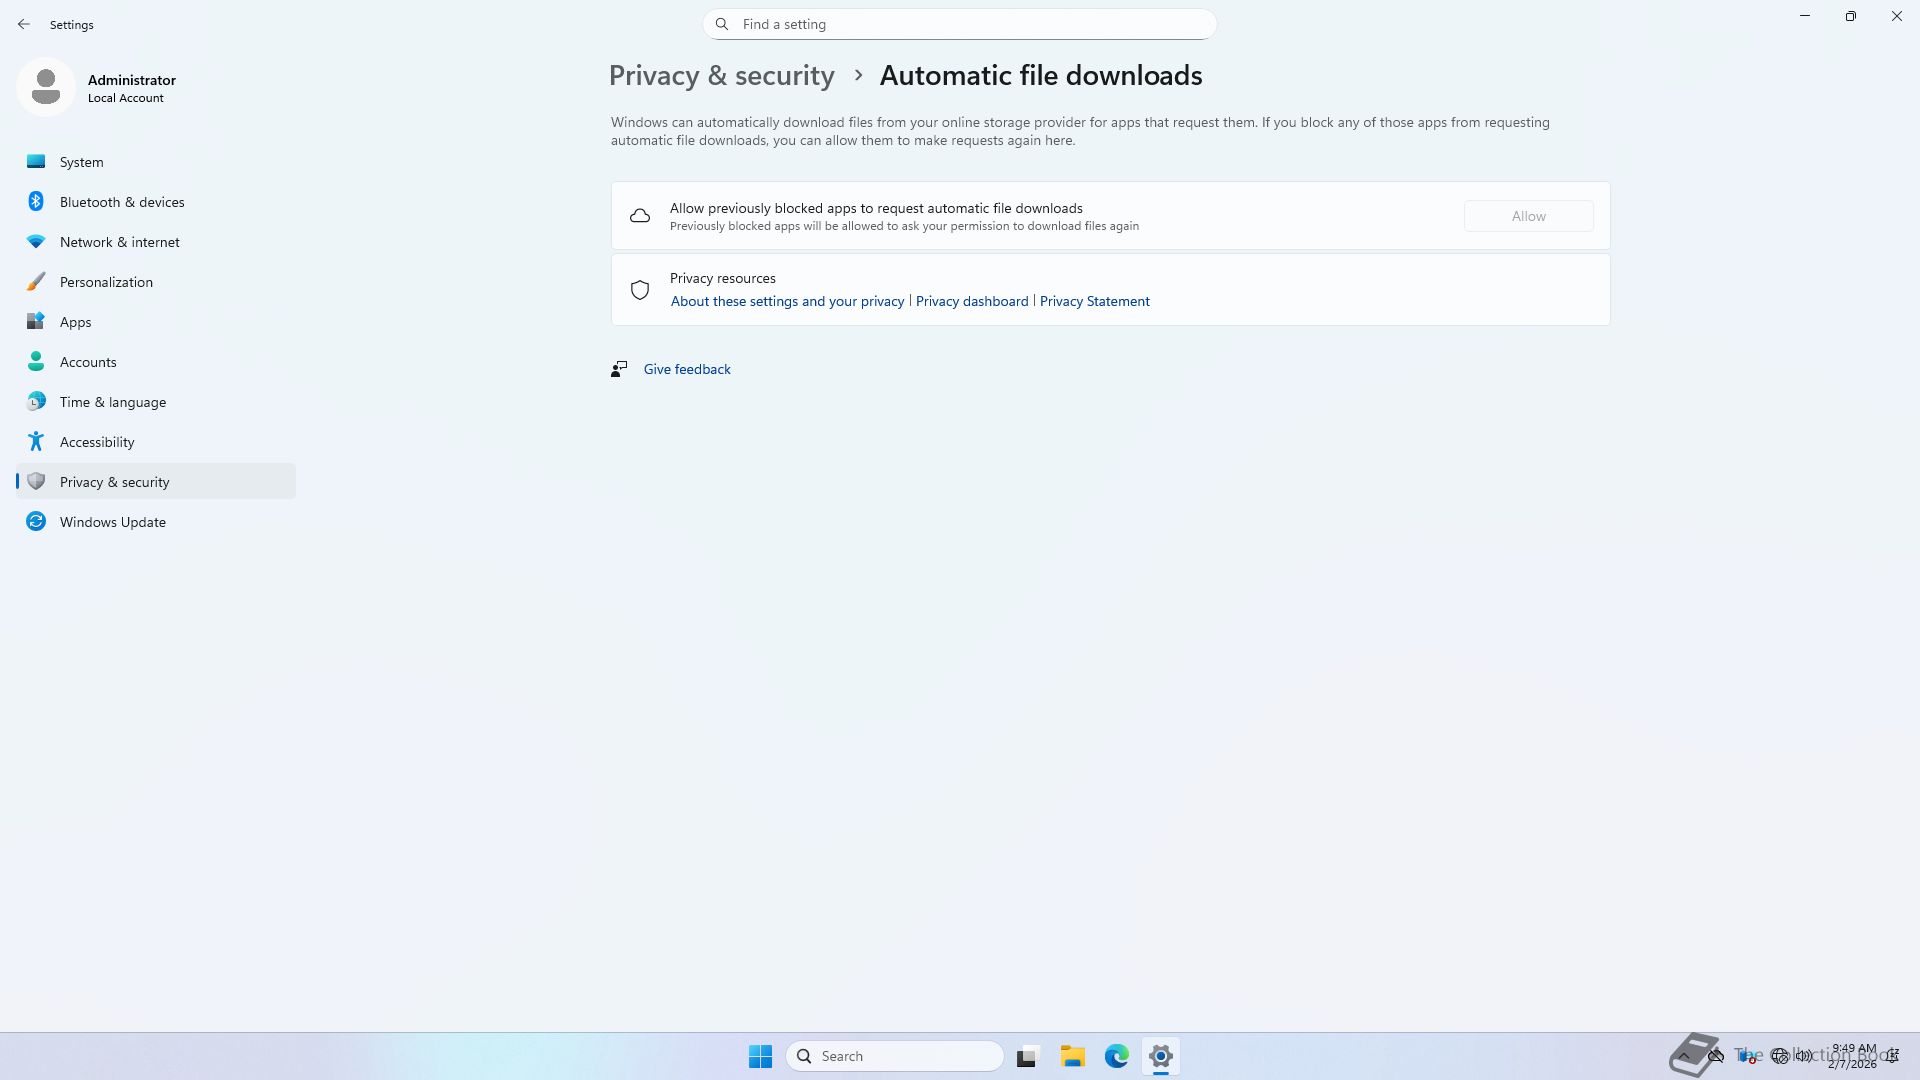Click the back arrow in Settings
Image resolution: width=1920 pixels, height=1080 pixels.
[x=24, y=24]
